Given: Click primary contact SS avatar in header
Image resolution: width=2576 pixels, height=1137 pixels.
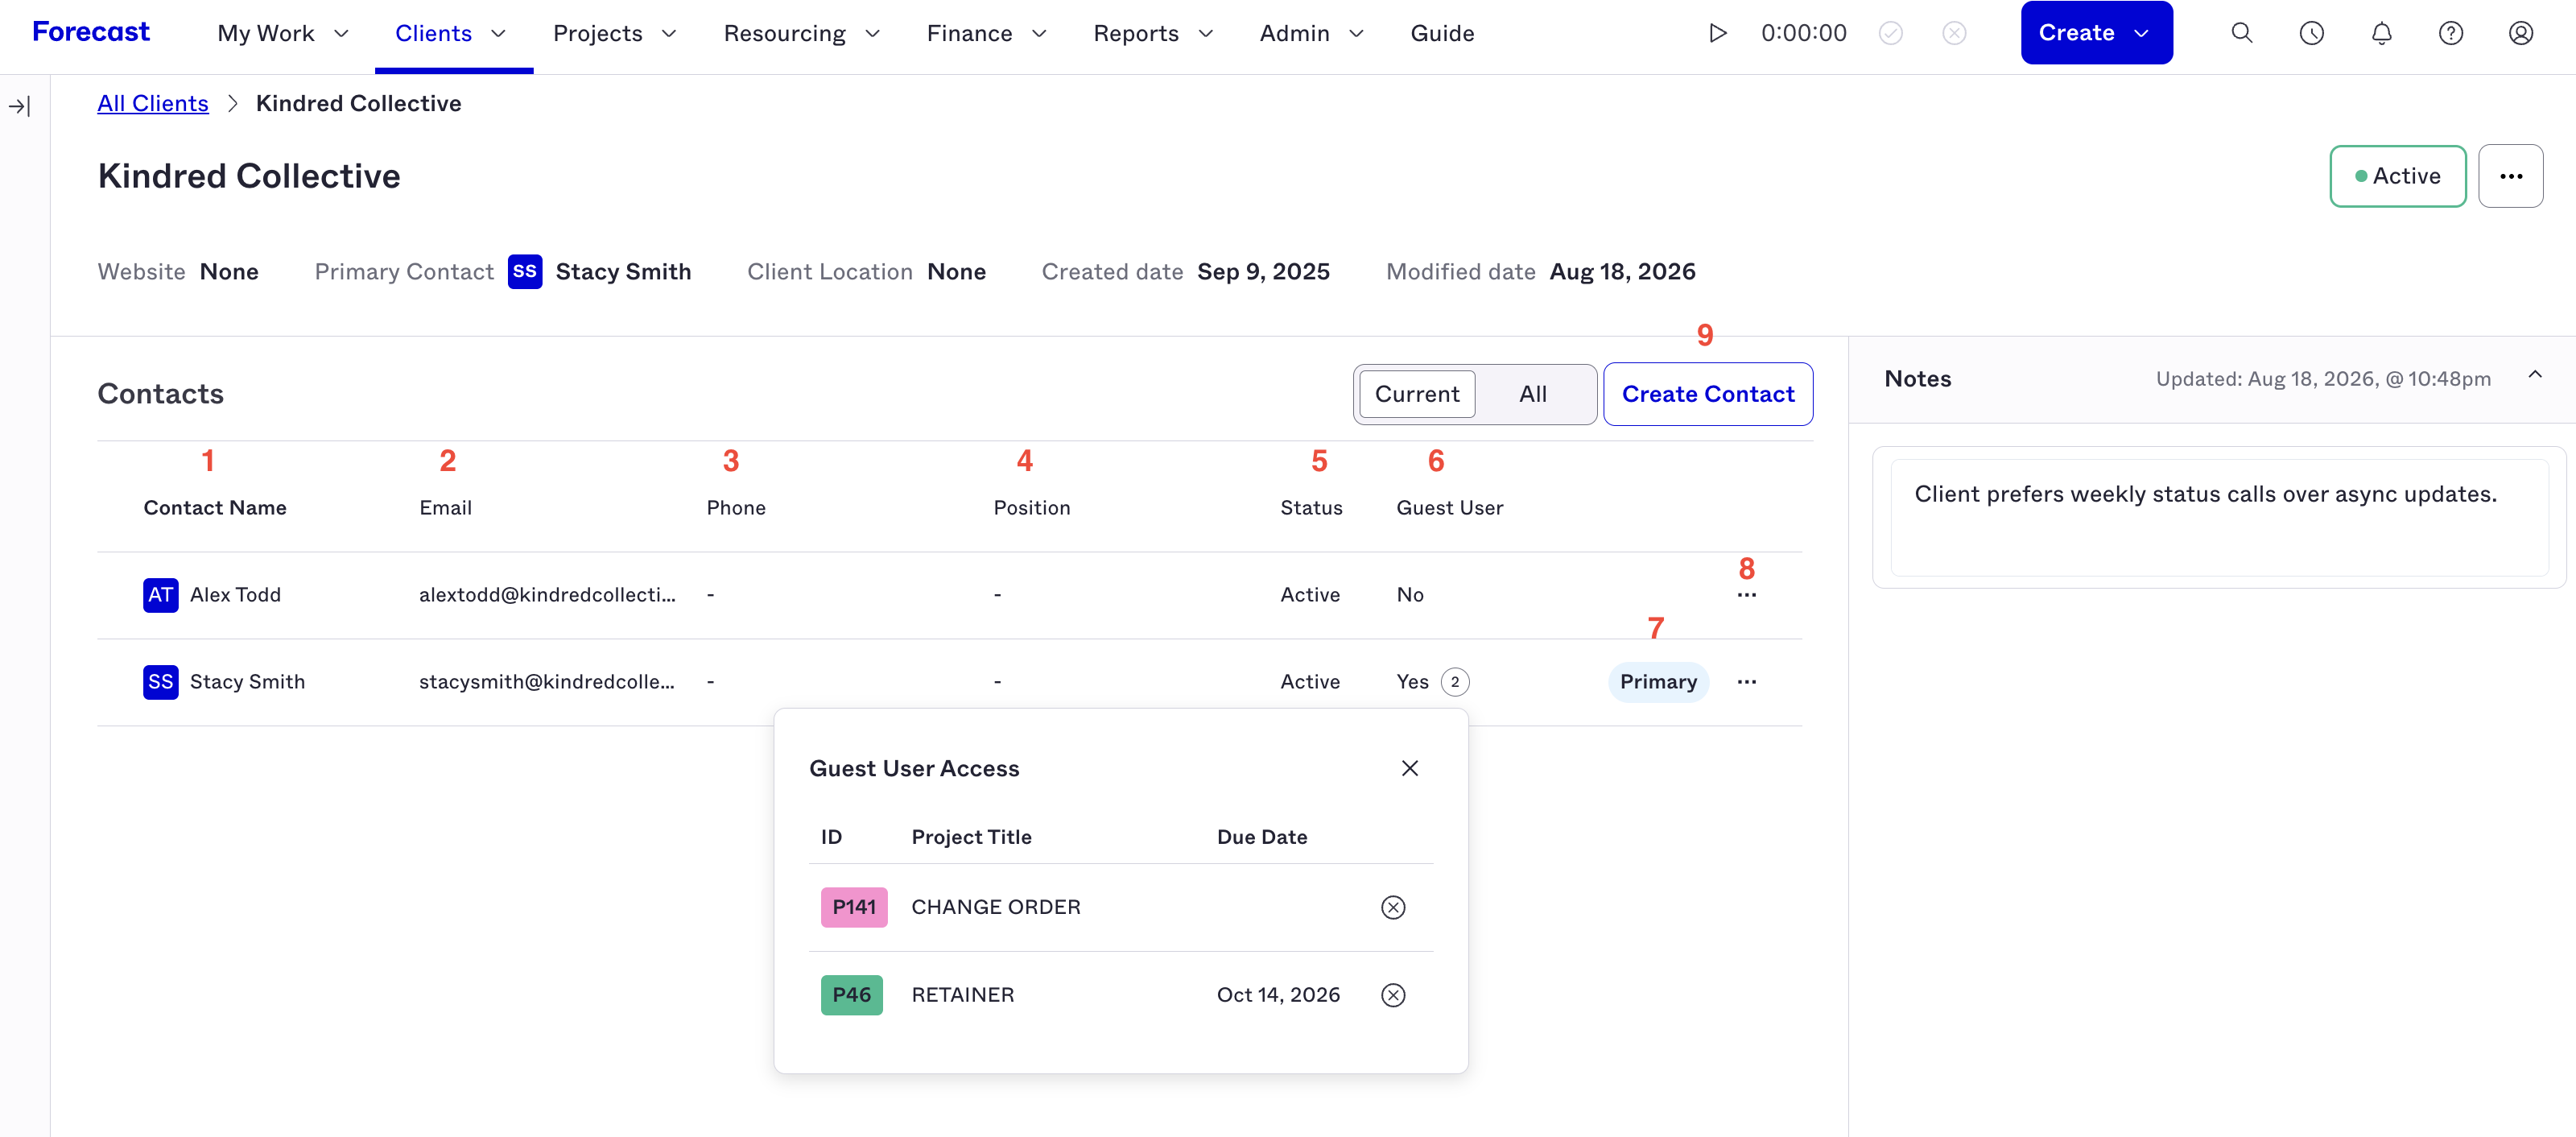Looking at the screenshot, I should pos(525,272).
